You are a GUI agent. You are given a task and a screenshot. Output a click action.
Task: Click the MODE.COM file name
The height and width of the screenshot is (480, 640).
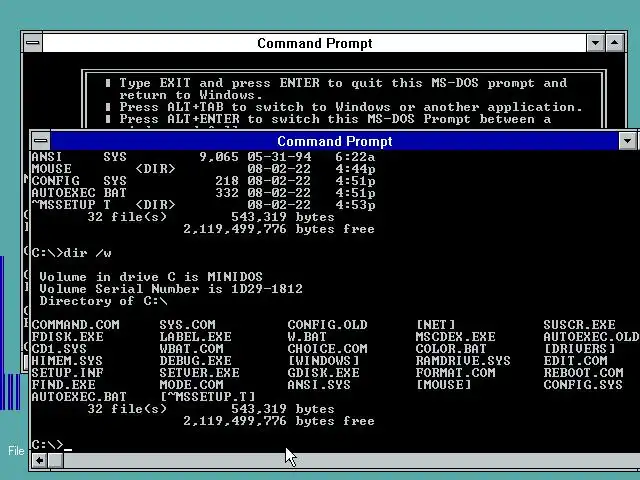(191, 385)
